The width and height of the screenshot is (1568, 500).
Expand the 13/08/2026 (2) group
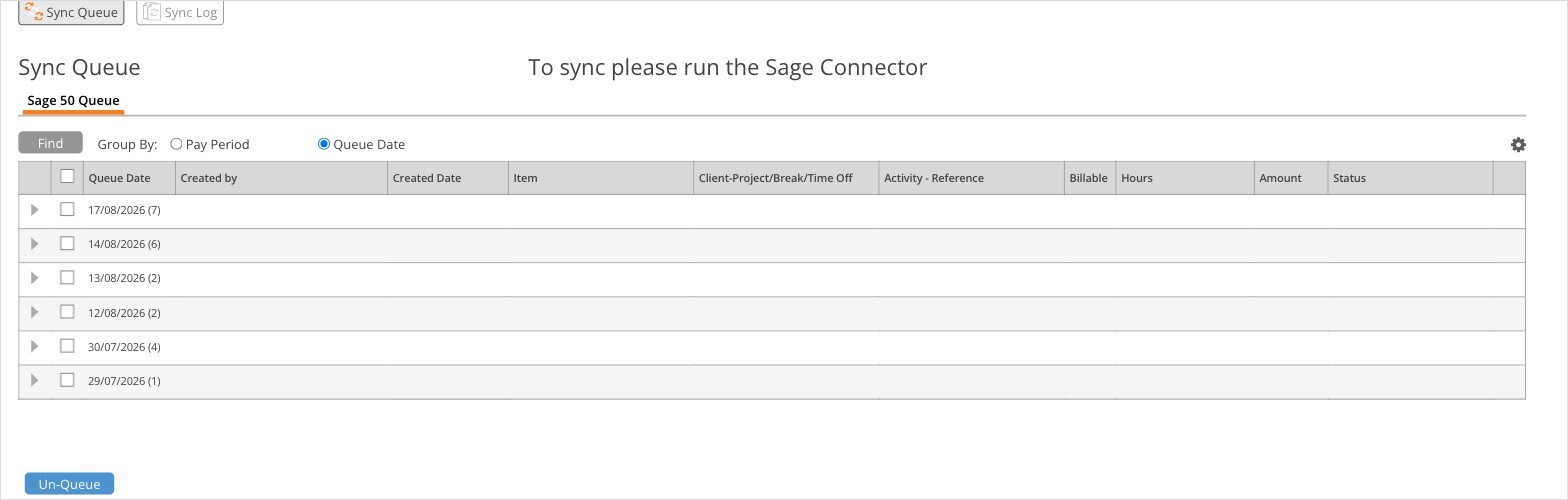pyautogui.click(x=34, y=278)
